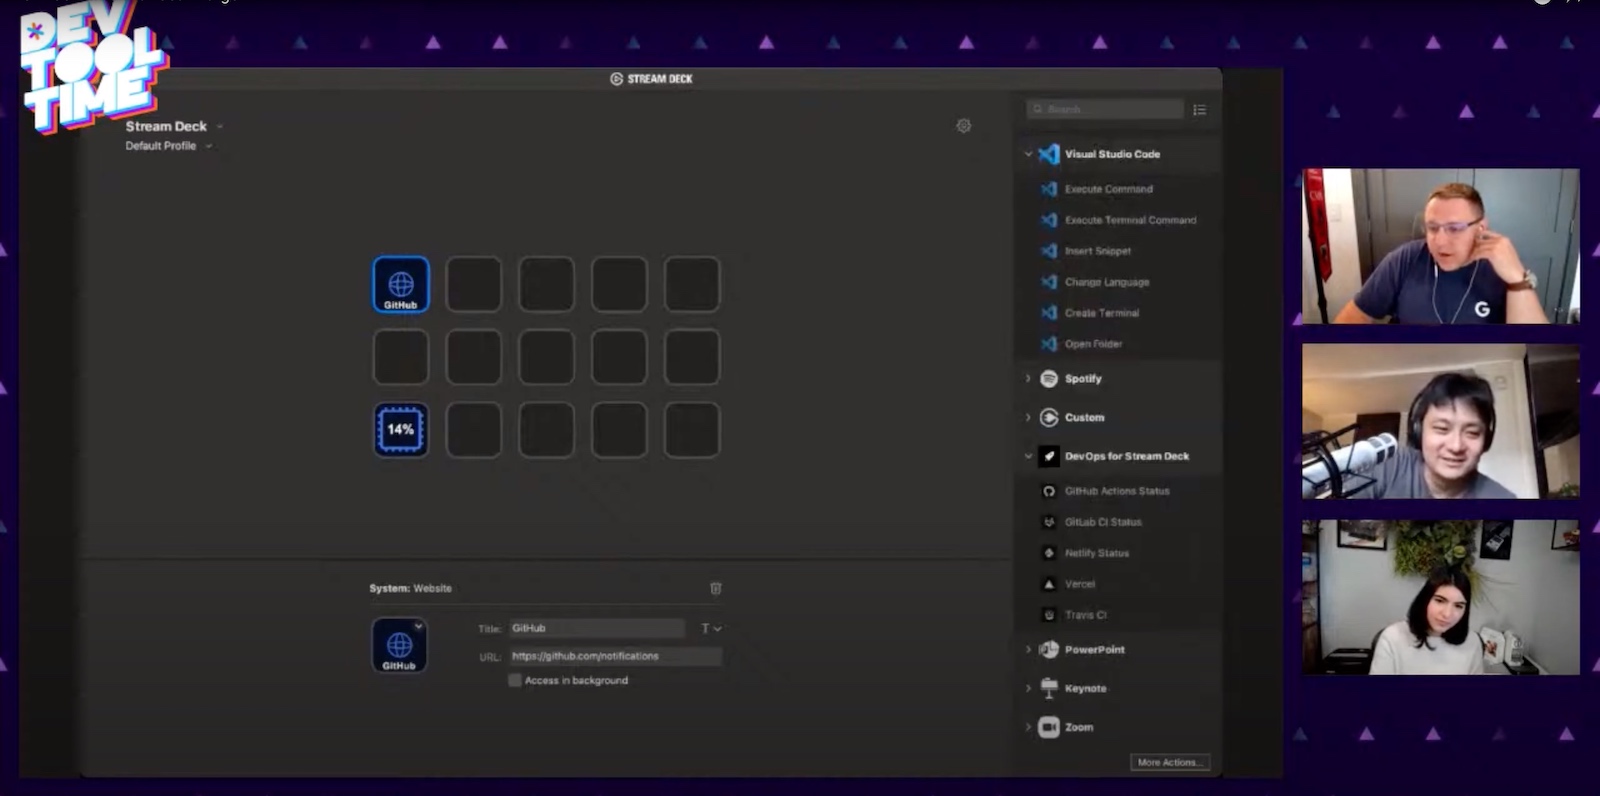Click the "Open Folder" action text
Image resolution: width=1600 pixels, height=796 pixels.
1093,344
